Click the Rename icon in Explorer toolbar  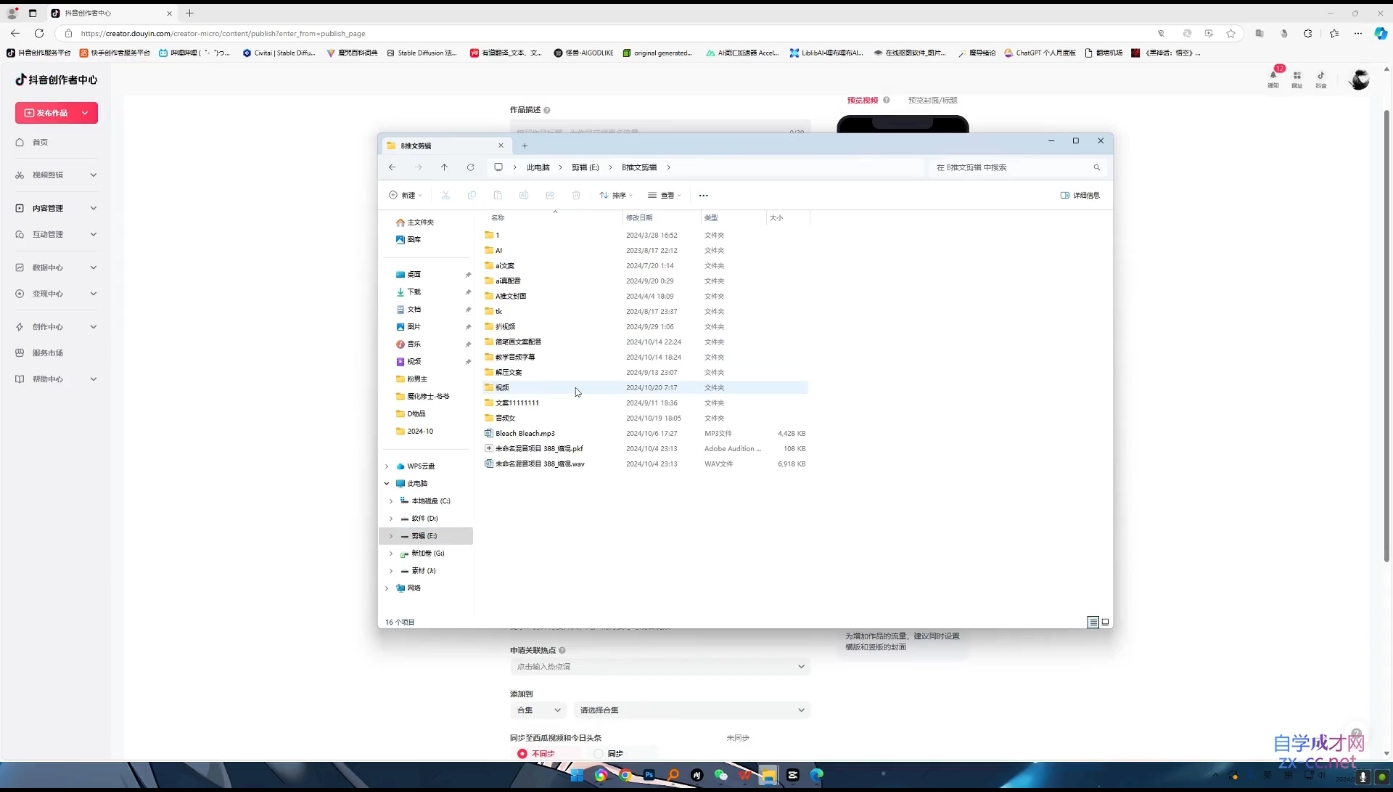[x=524, y=195]
